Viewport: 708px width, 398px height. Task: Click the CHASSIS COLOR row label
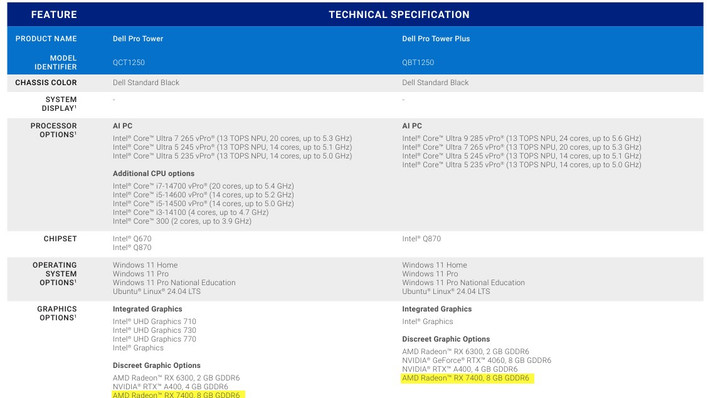[46, 83]
